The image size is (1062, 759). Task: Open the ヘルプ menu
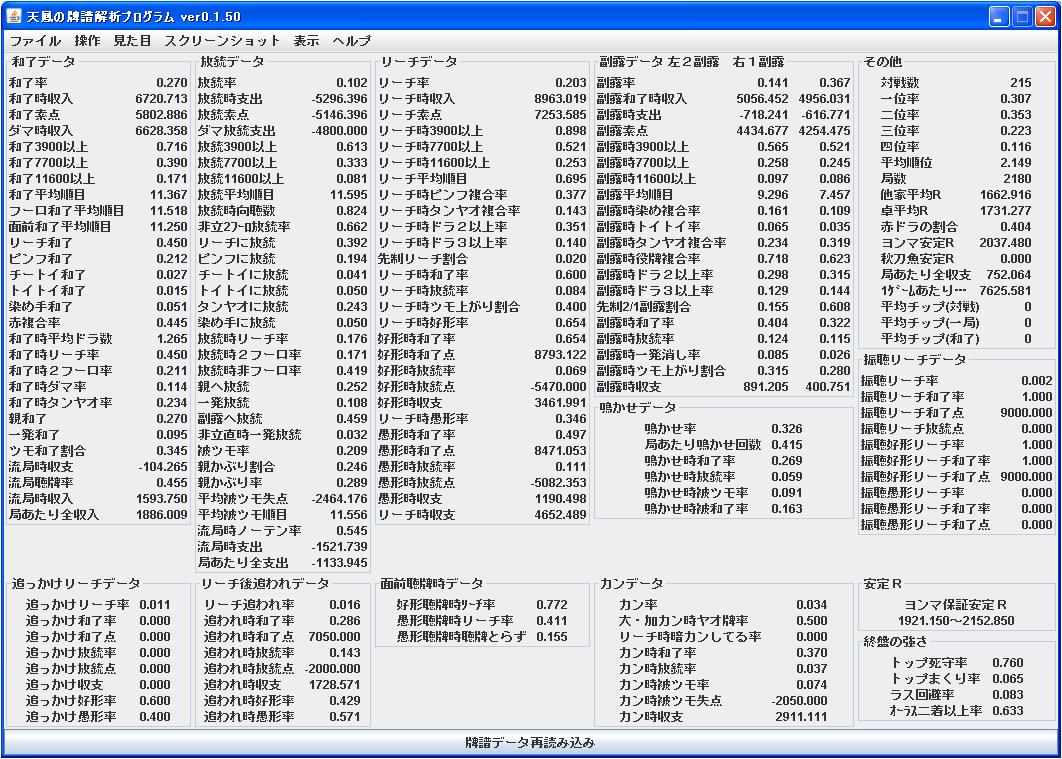pyautogui.click(x=351, y=41)
